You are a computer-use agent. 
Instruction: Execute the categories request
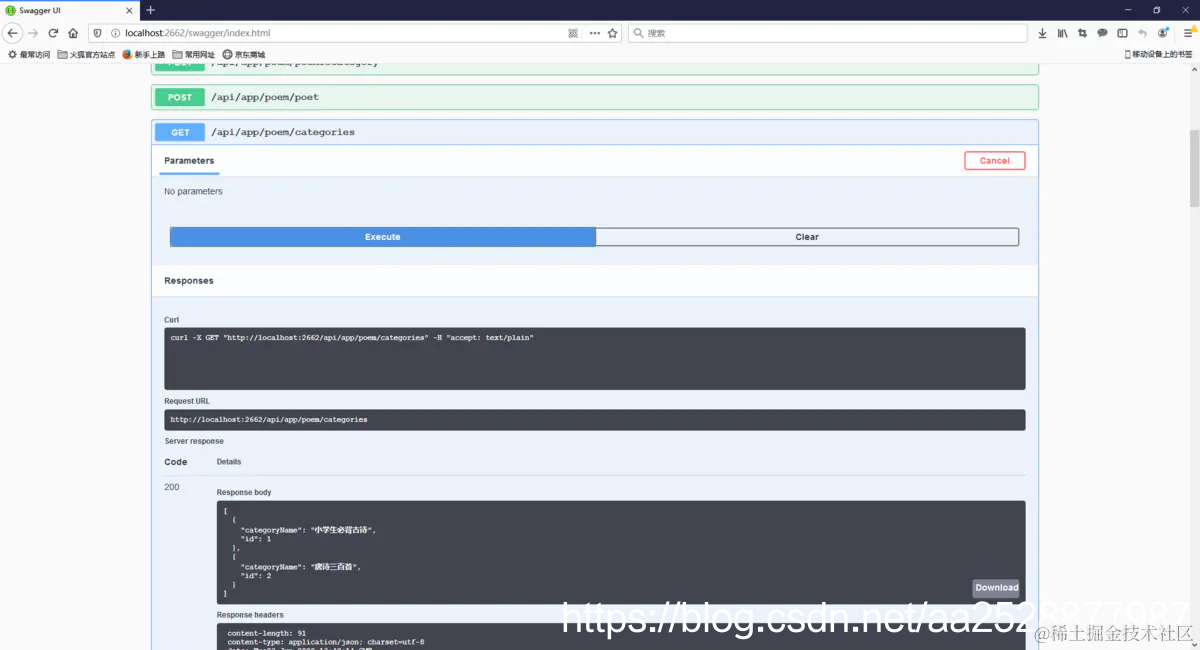click(383, 237)
